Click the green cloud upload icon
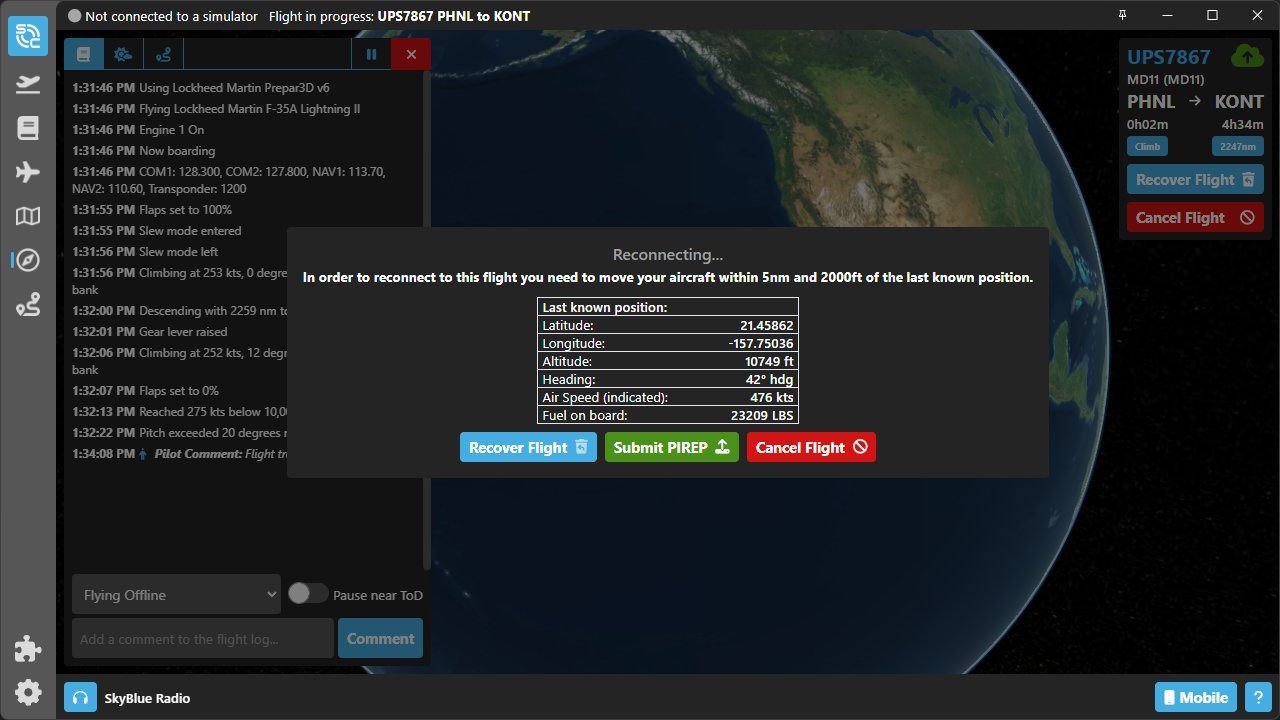This screenshot has width=1280, height=720. tap(1247, 56)
